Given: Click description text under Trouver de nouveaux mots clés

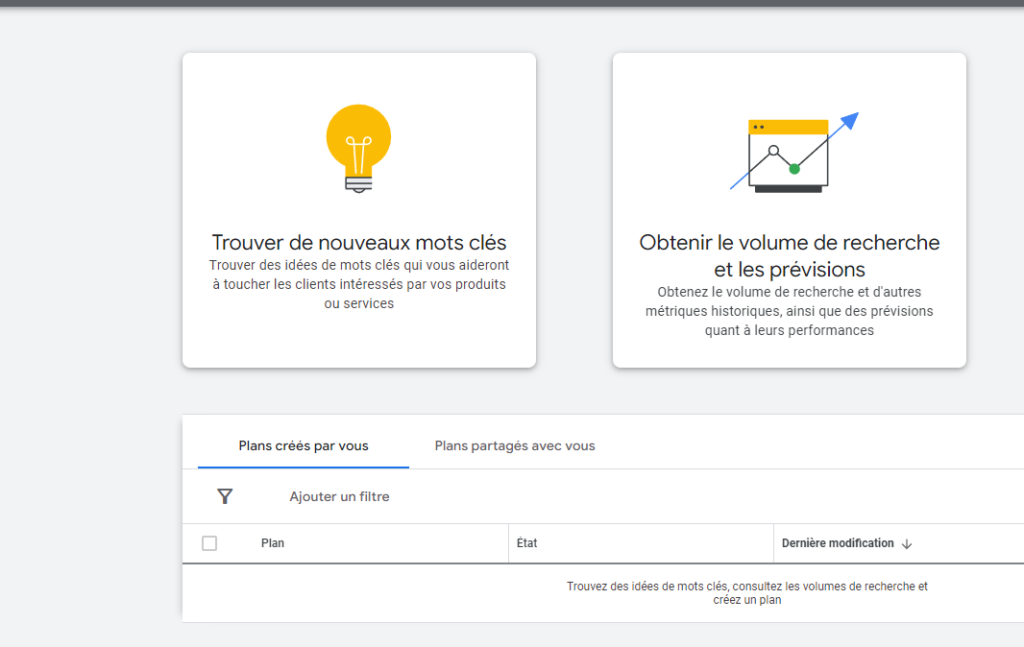Looking at the screenshot, I should (x=359, y=284).
